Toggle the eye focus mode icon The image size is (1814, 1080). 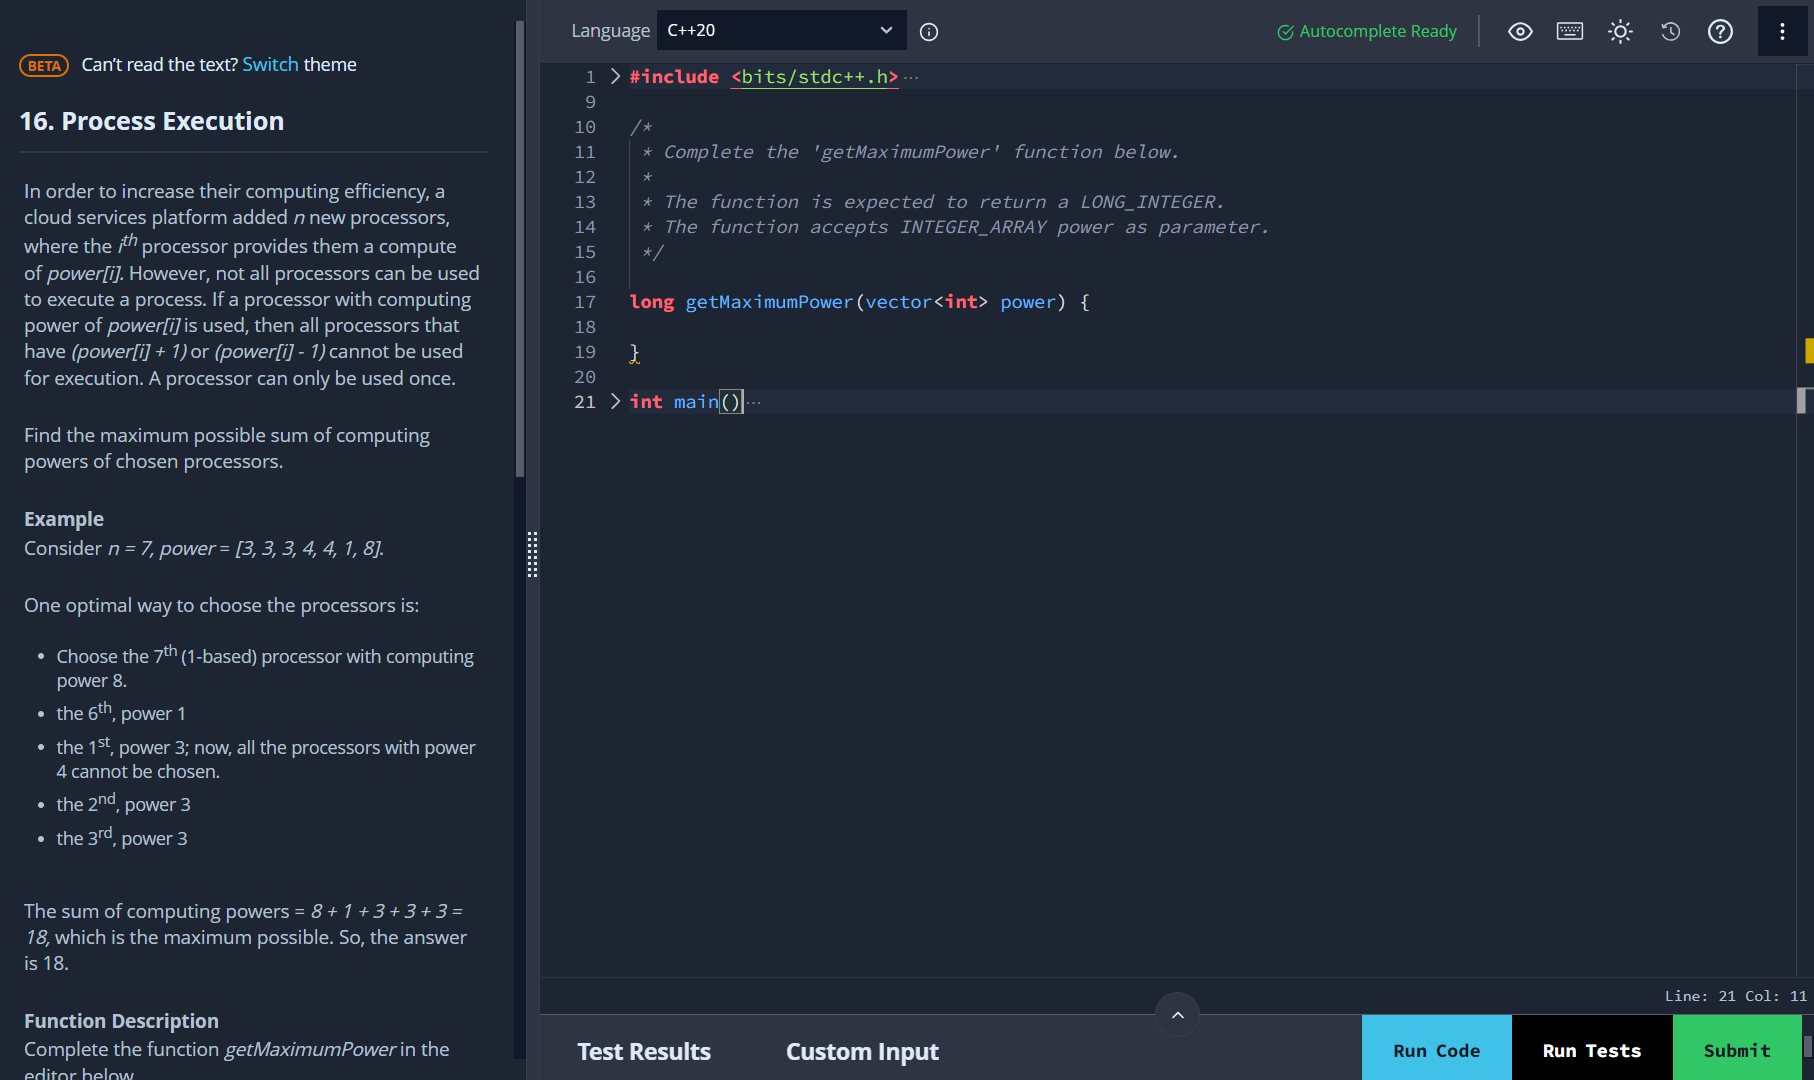click(x=1520, y=32)
